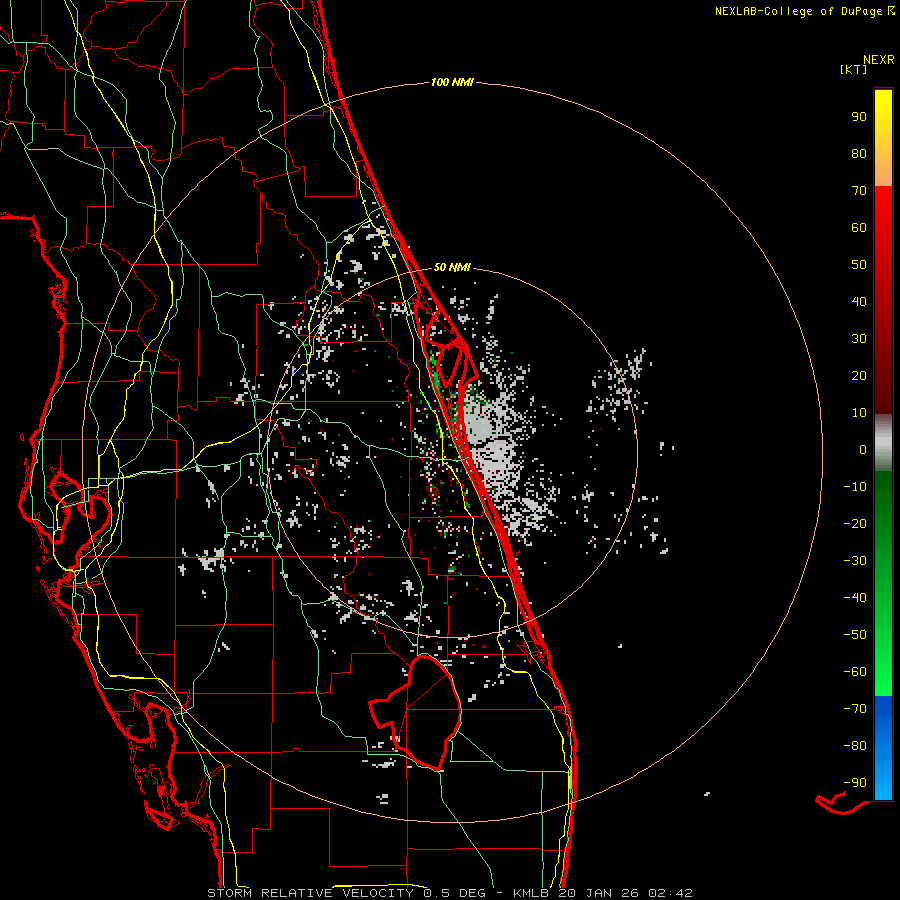Click the NEXR label above the color scale
The width and height of the screenshot is (900, 900).
coord(879,60)
